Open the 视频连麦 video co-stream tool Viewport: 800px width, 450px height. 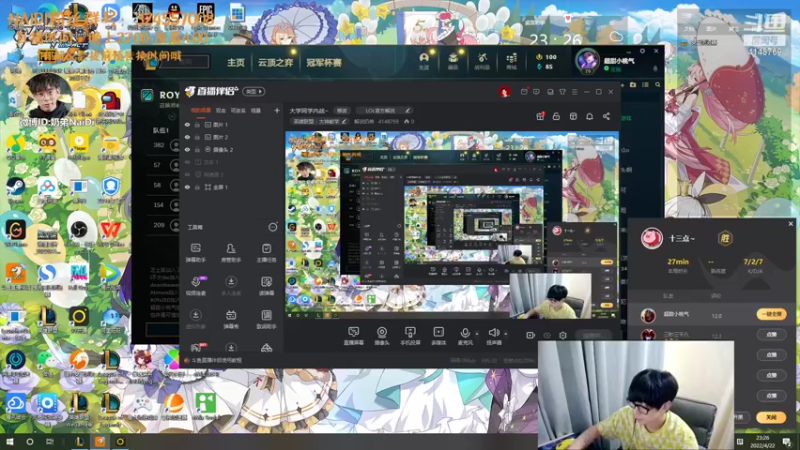pyautogui.click(x=195, y=286)
